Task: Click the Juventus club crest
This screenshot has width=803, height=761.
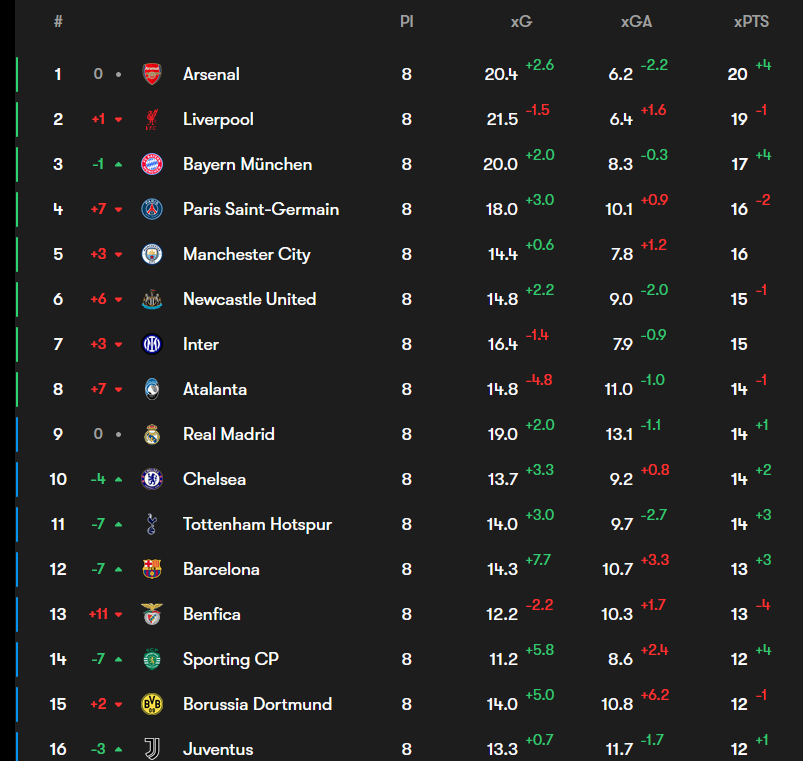Action: pyautogui.click(x=150, y=749)
